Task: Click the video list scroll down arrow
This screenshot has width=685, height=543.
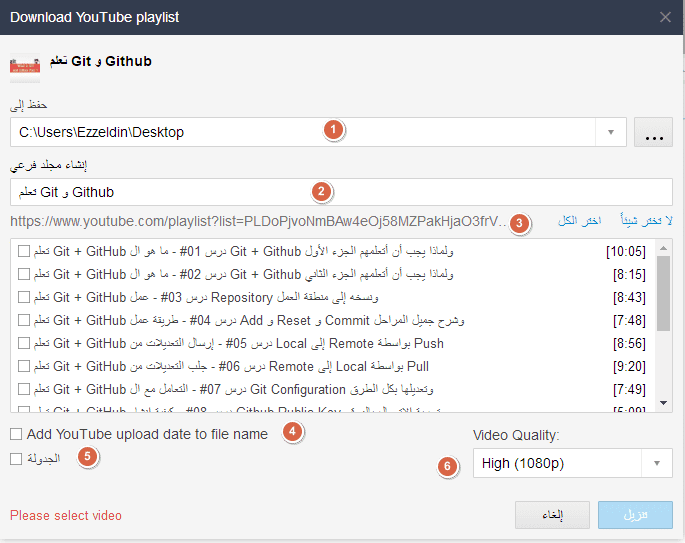Action: click(664, 403)
